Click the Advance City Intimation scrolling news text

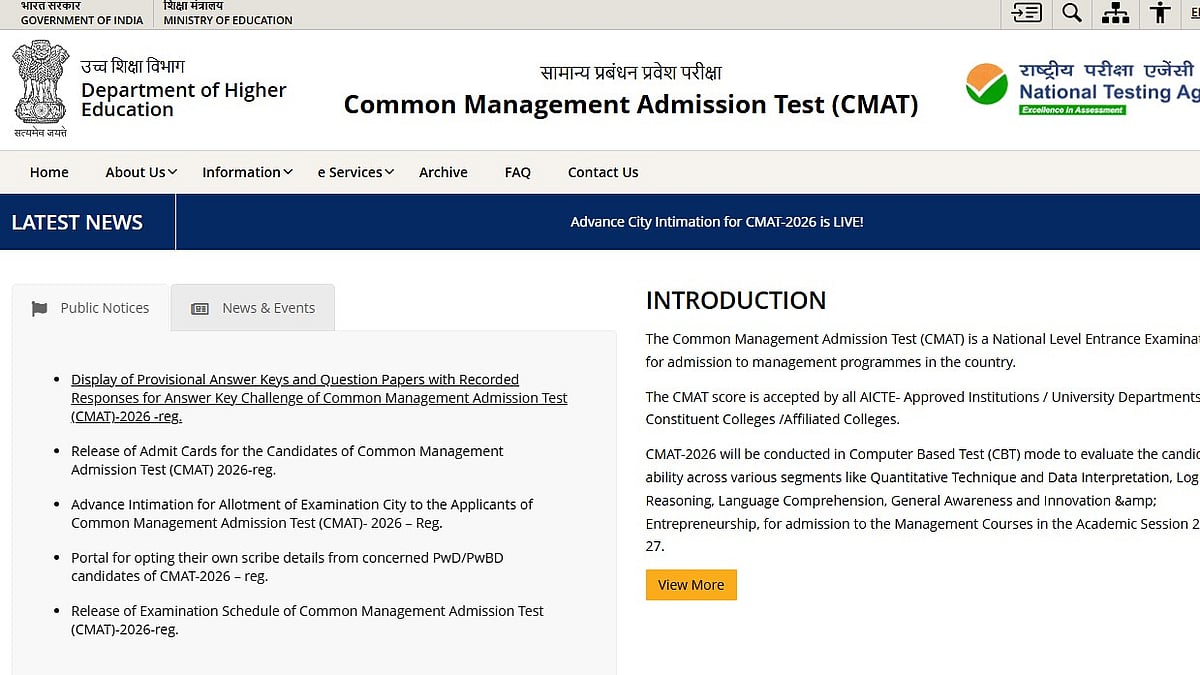717,222
